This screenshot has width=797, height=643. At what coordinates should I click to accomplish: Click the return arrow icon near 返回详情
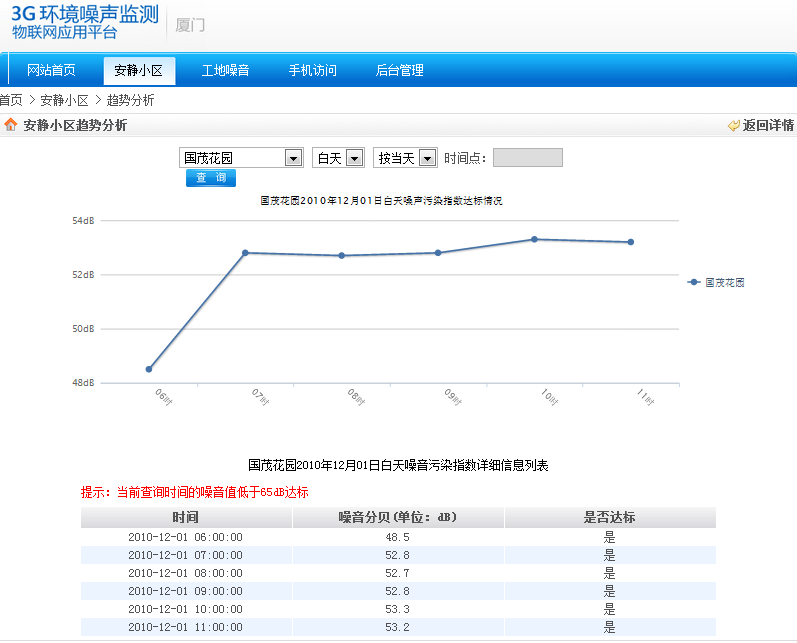[x=733, y=125]
